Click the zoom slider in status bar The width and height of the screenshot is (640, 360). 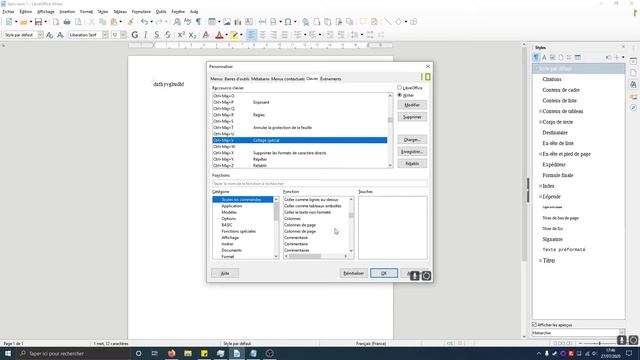(x=599, y=344)
